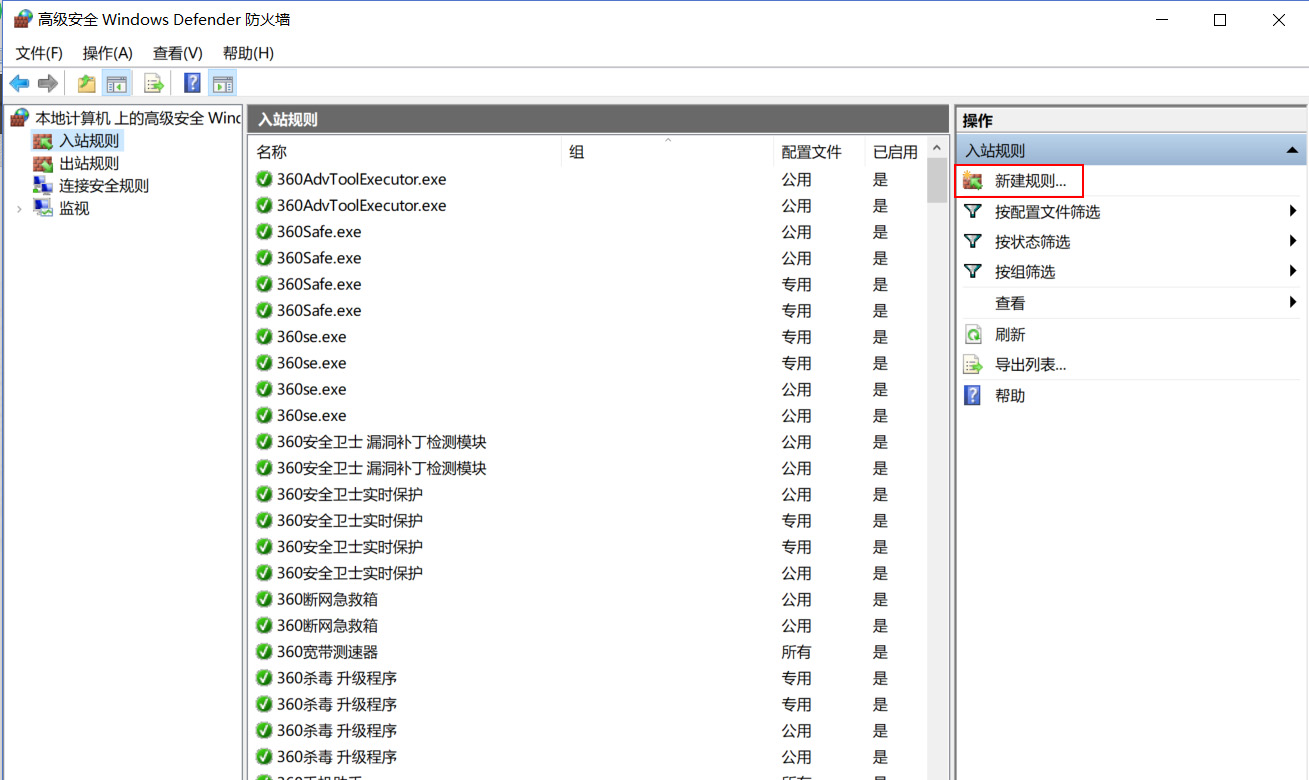Open the submenu arrow for 按组筛选
This screenshot has height=780, width=1309.
pyautogui.click(x=1294, y=272)
